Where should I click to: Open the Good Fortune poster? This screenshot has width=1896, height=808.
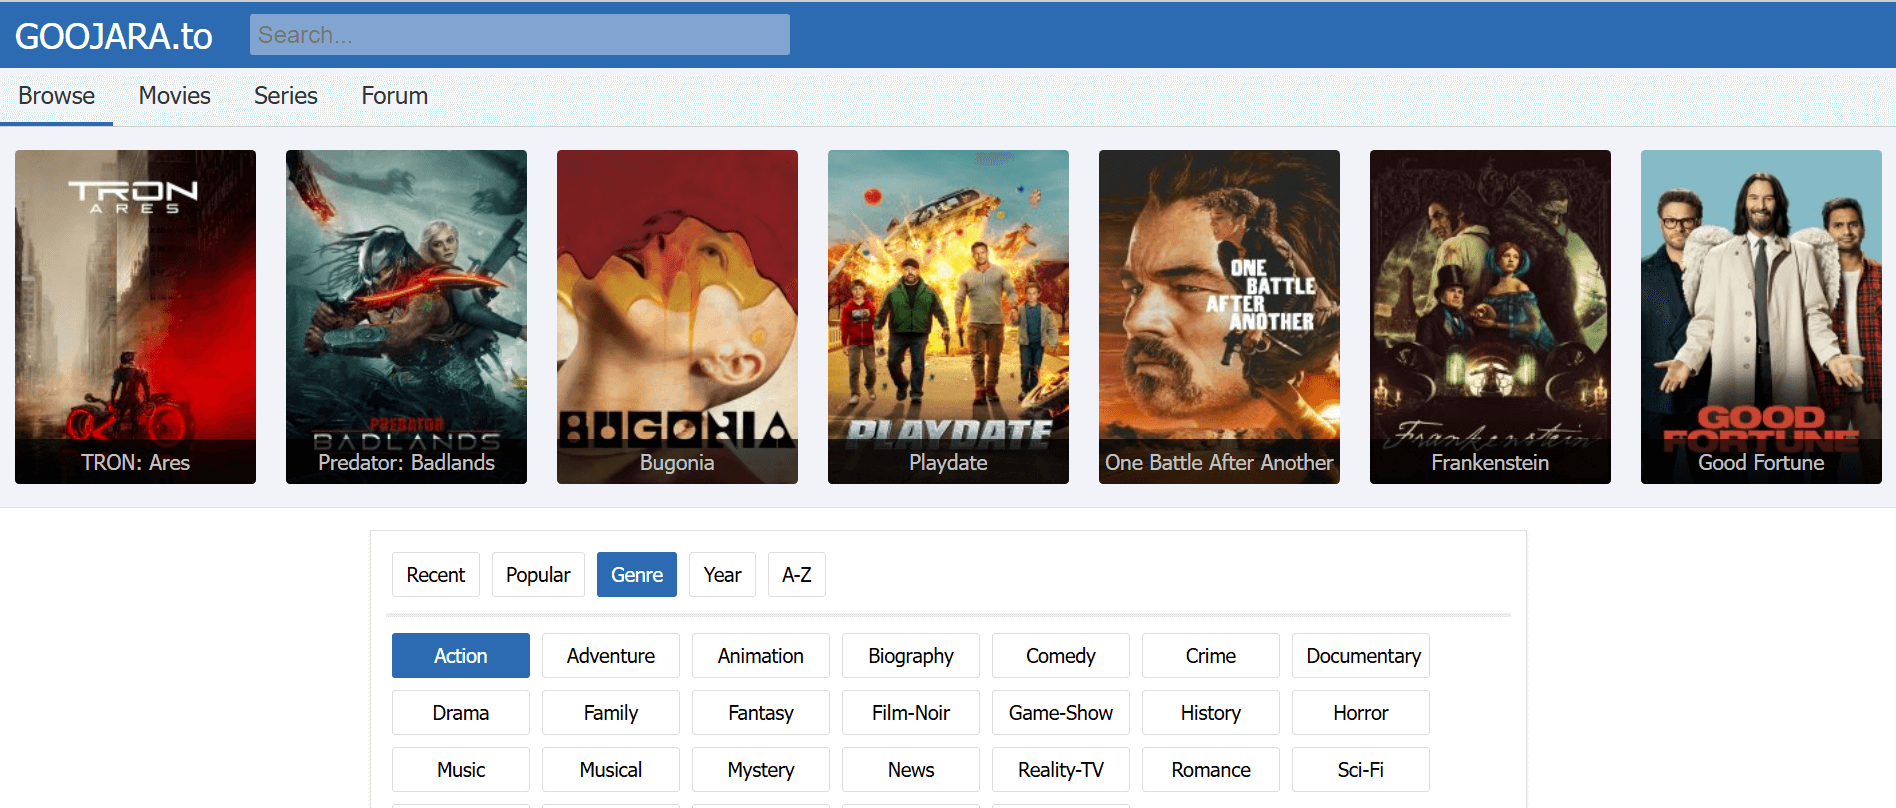tap(1761, 316)
